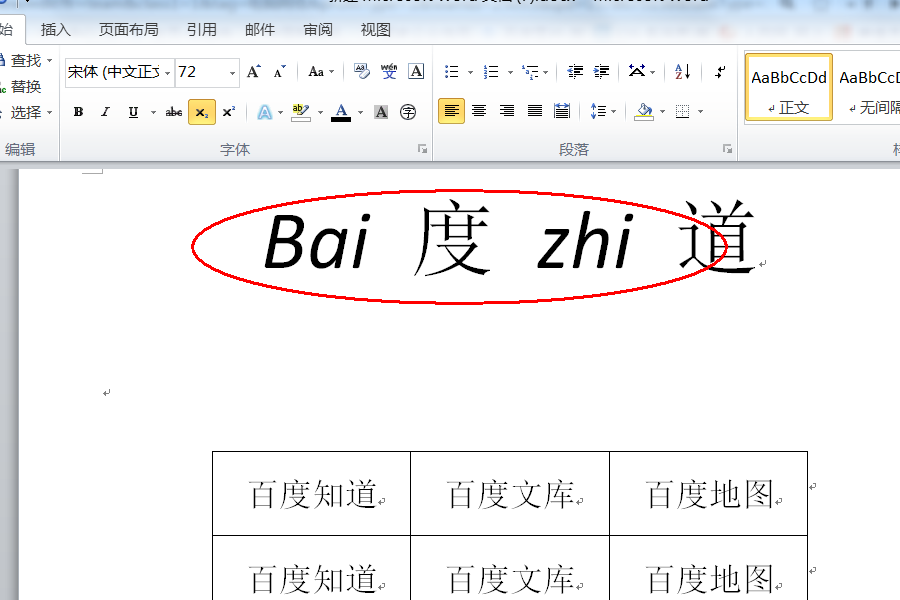Click the Borders icon
This screenshot has height=600, width=900.
pos(682,111)
